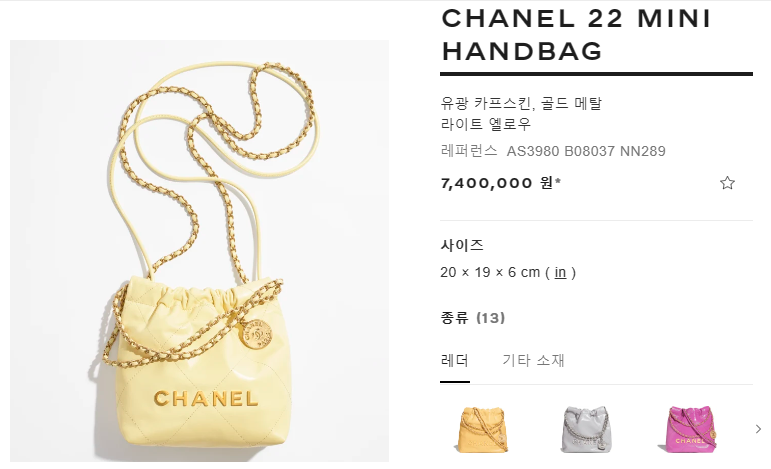This screenshot has width=771, height=469.
Task: Click the 라이트 옐로우 color name
Action: click(x=486, y=124)
